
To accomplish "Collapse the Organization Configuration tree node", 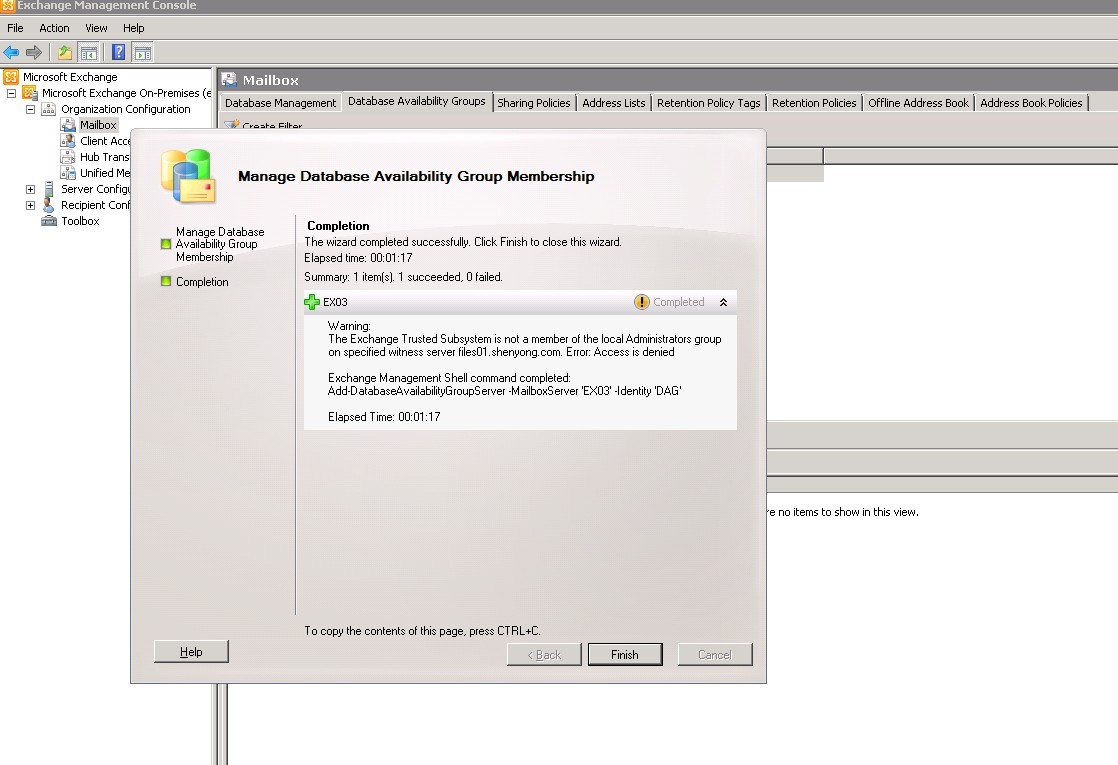I will (30, 109).
